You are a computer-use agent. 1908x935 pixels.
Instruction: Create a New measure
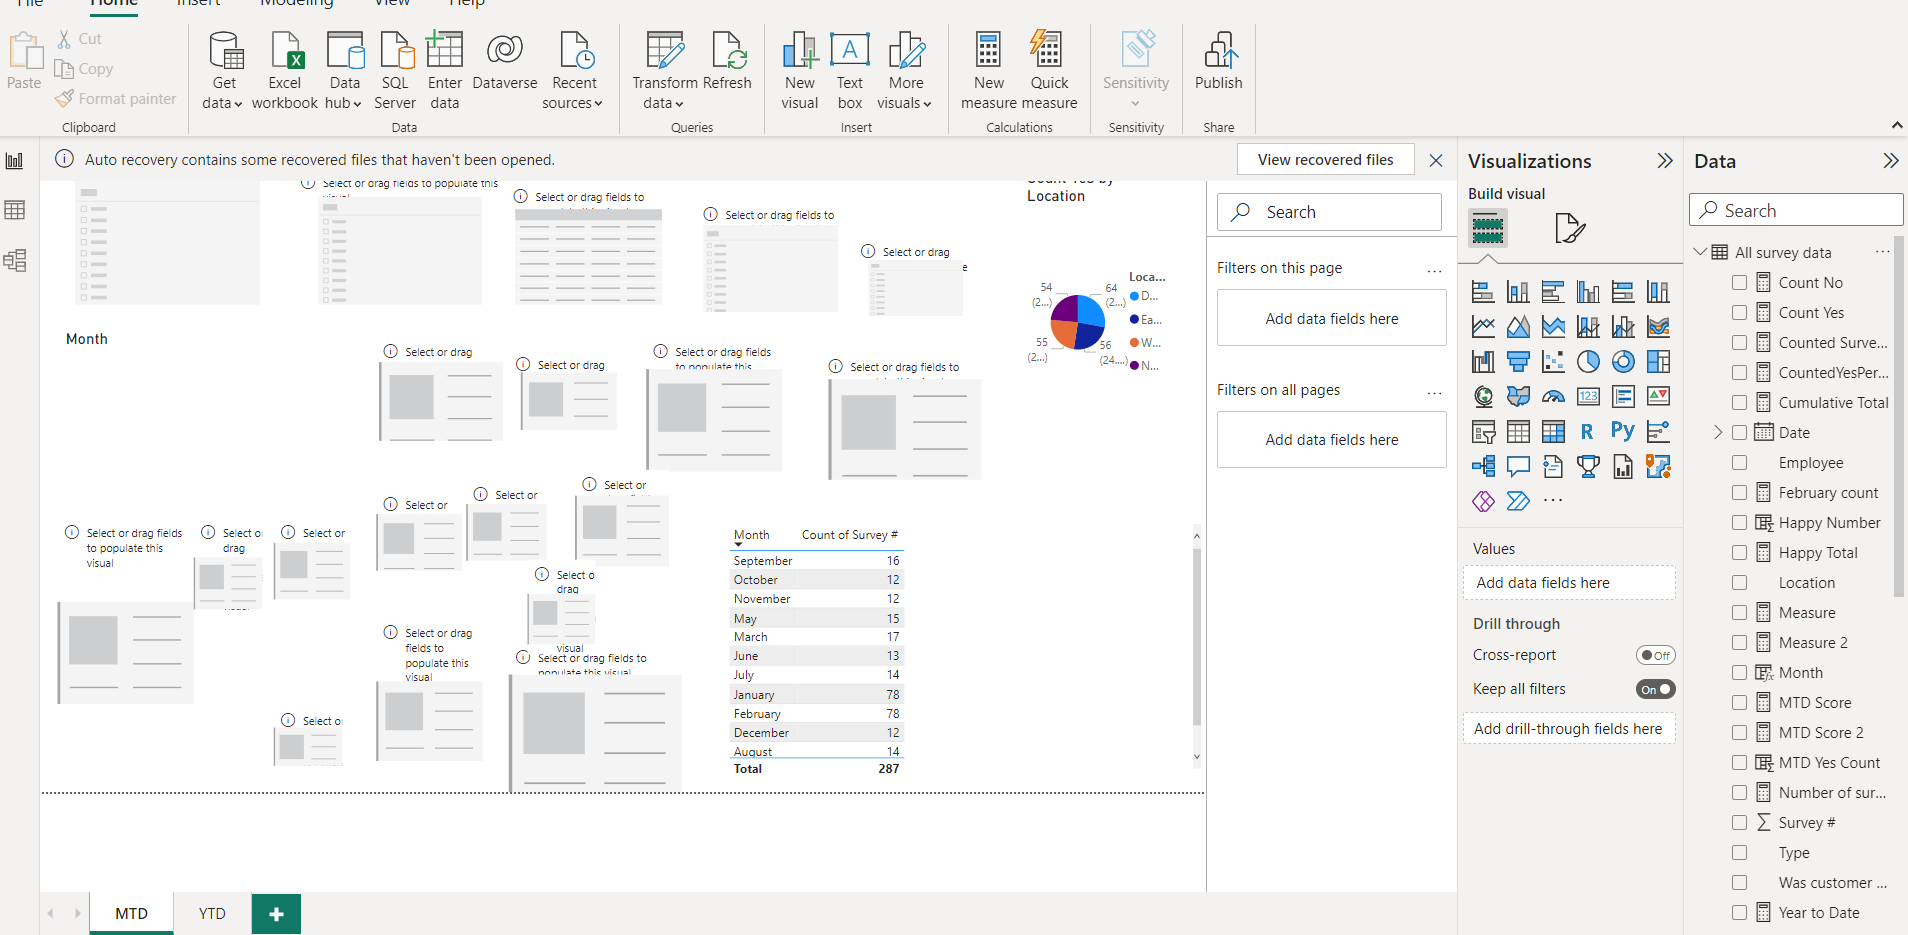pyautogui.click(x=989, y=70)
